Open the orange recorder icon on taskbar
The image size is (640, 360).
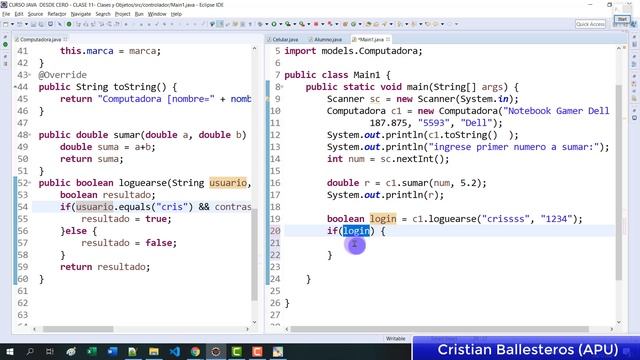click(x=258, y=351)
